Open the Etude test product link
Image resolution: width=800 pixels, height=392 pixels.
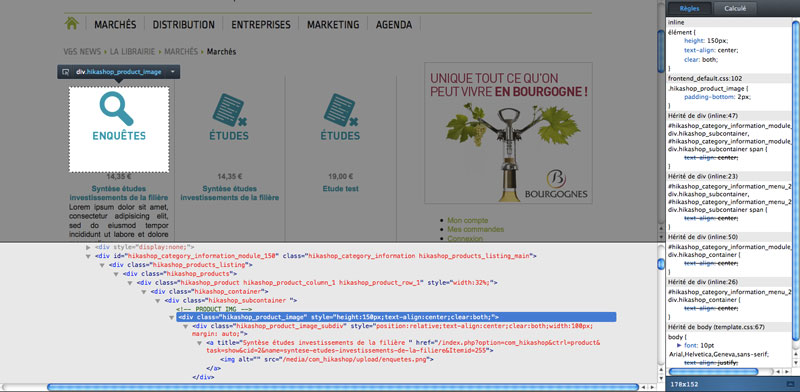(x=340, y=189)
